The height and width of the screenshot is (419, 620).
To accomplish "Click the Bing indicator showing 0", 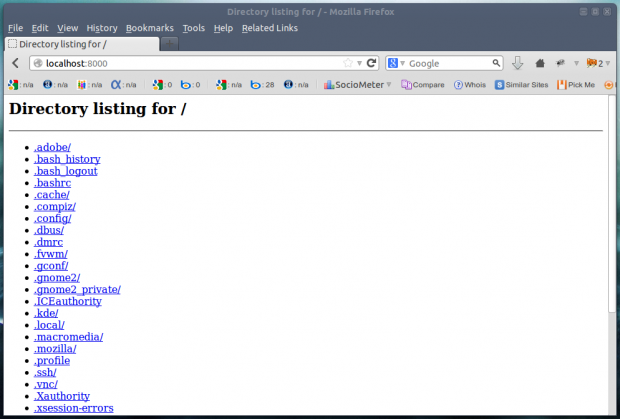I will (x=190, y=85).
